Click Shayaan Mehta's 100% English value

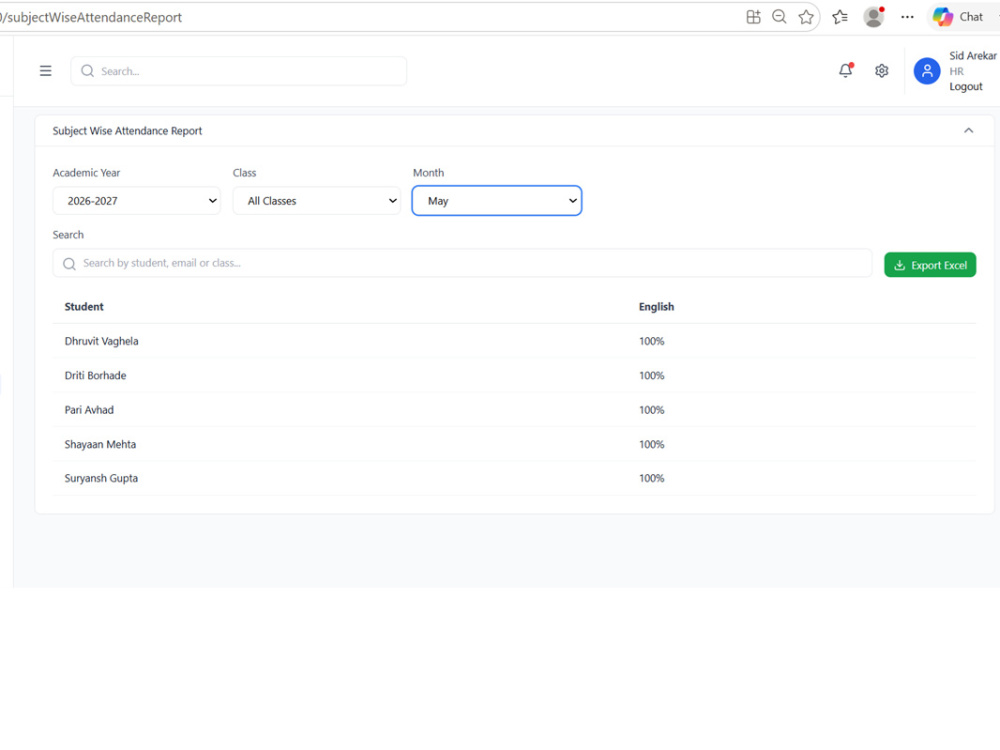point(651,445)
